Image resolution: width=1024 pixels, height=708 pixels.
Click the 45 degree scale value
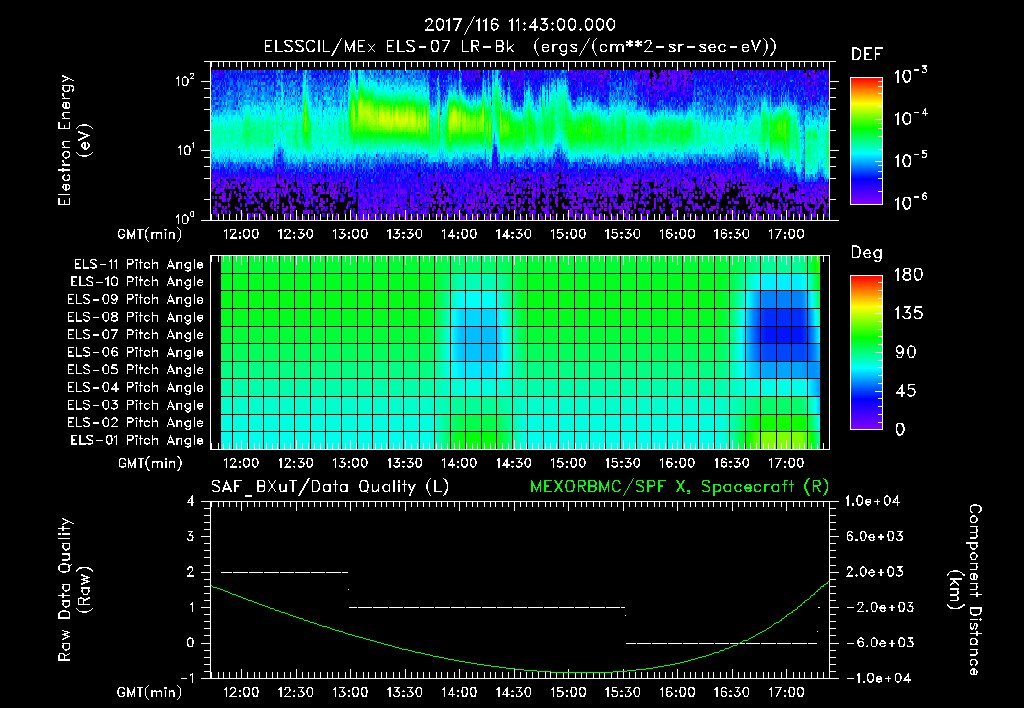[906, 391]
